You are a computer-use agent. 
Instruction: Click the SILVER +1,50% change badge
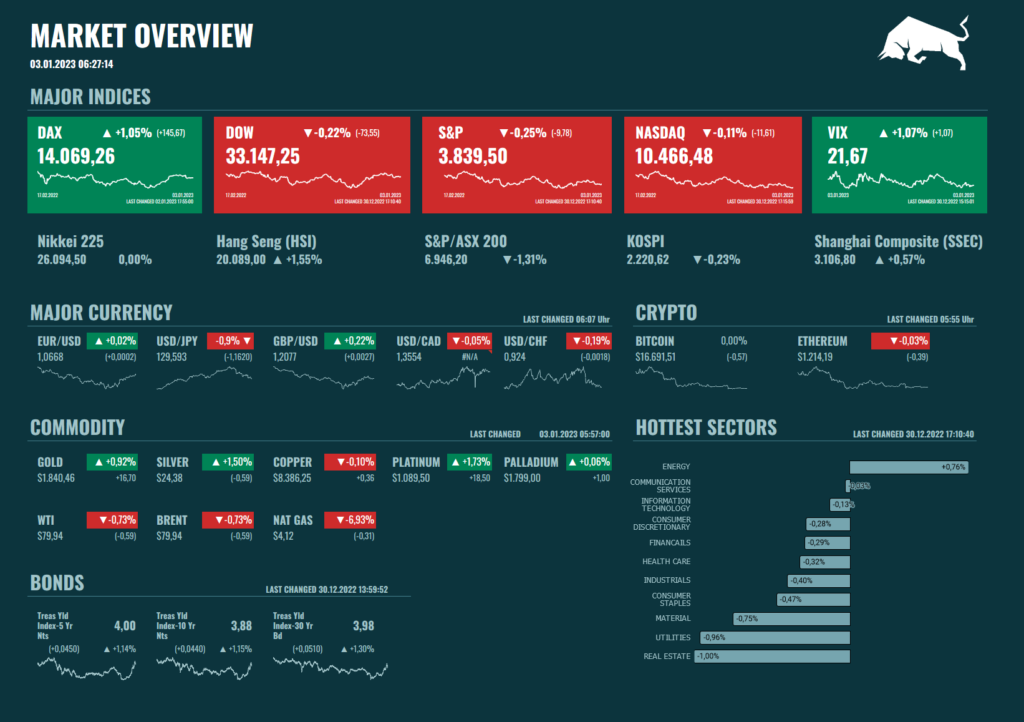[x=228, y=462]
